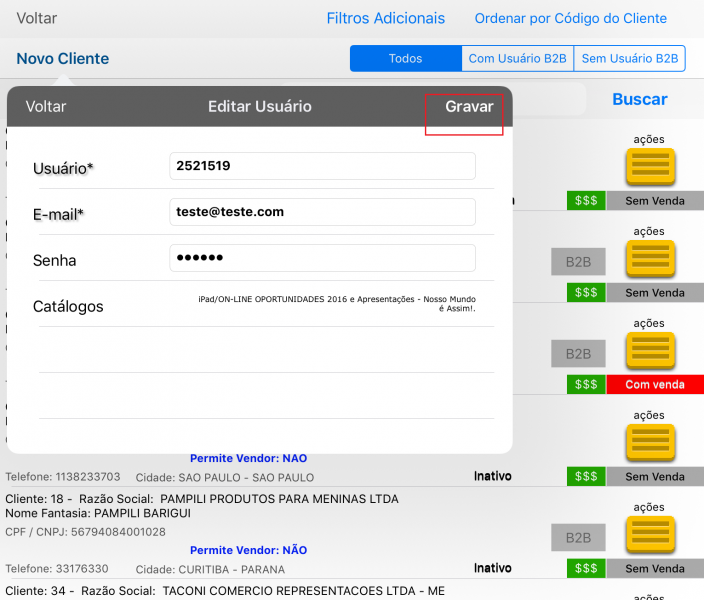Tap Voltar in the Editar Usuário dialog
Image resolution: width=704 pixels, height=600 pixels.
point(46,106)
